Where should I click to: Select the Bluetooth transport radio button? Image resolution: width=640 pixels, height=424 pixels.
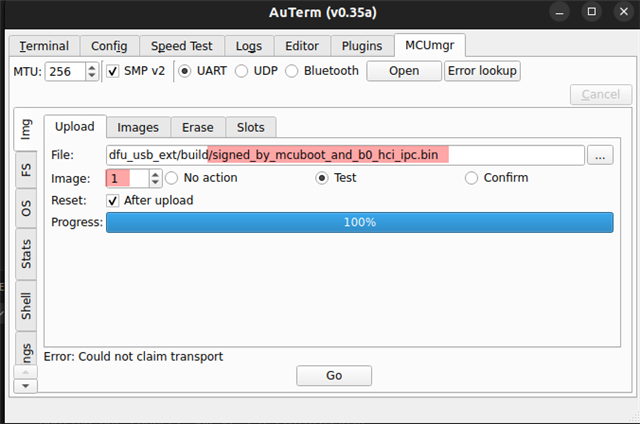coord(291,71)
